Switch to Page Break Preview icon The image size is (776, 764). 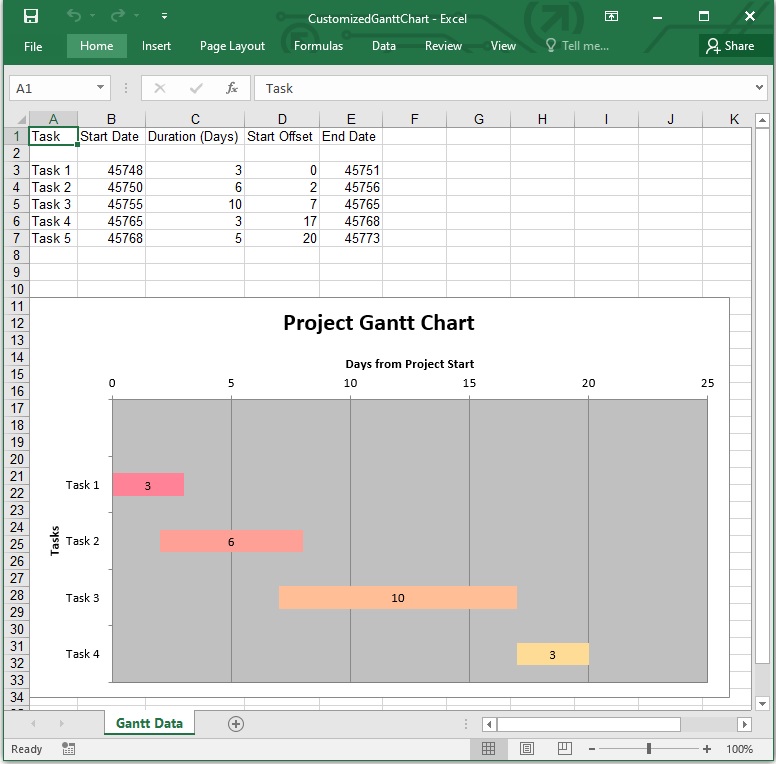[x=565, y=748]
